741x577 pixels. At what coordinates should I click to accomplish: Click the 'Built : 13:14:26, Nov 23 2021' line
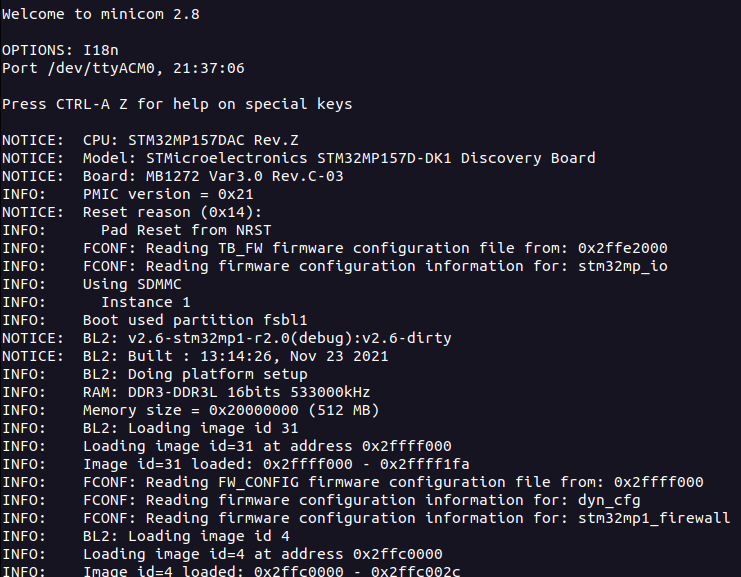point(195,356)
